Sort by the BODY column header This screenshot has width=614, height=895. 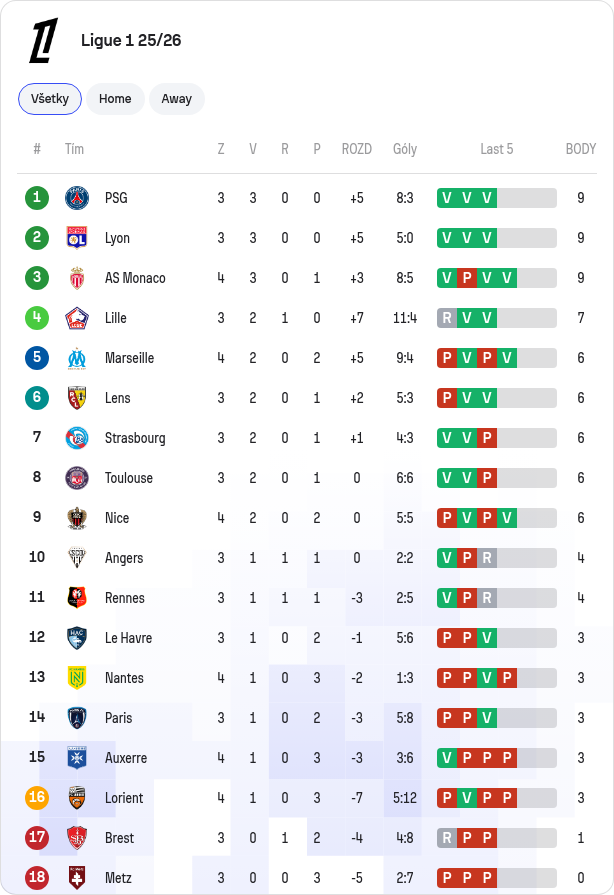[x=580, y=149]
